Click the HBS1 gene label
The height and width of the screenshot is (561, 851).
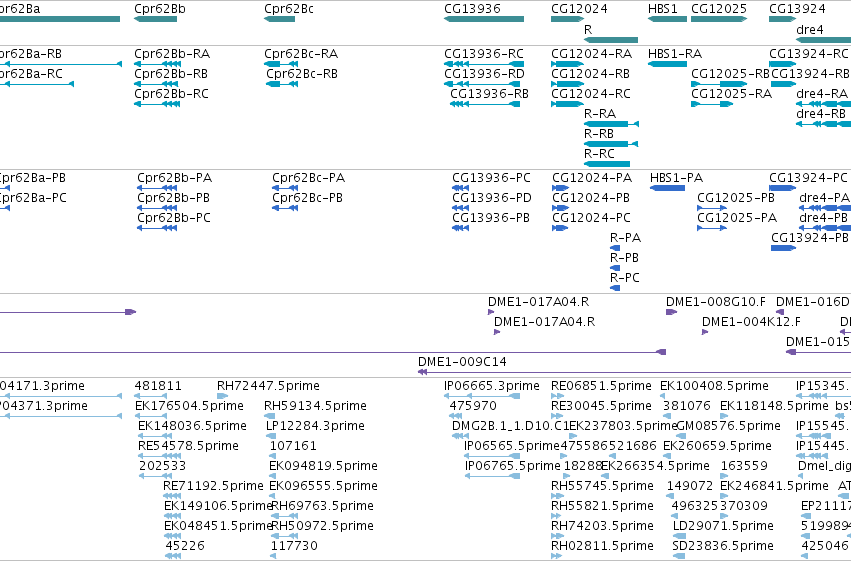pyautogui.click(x=663, y=9)
